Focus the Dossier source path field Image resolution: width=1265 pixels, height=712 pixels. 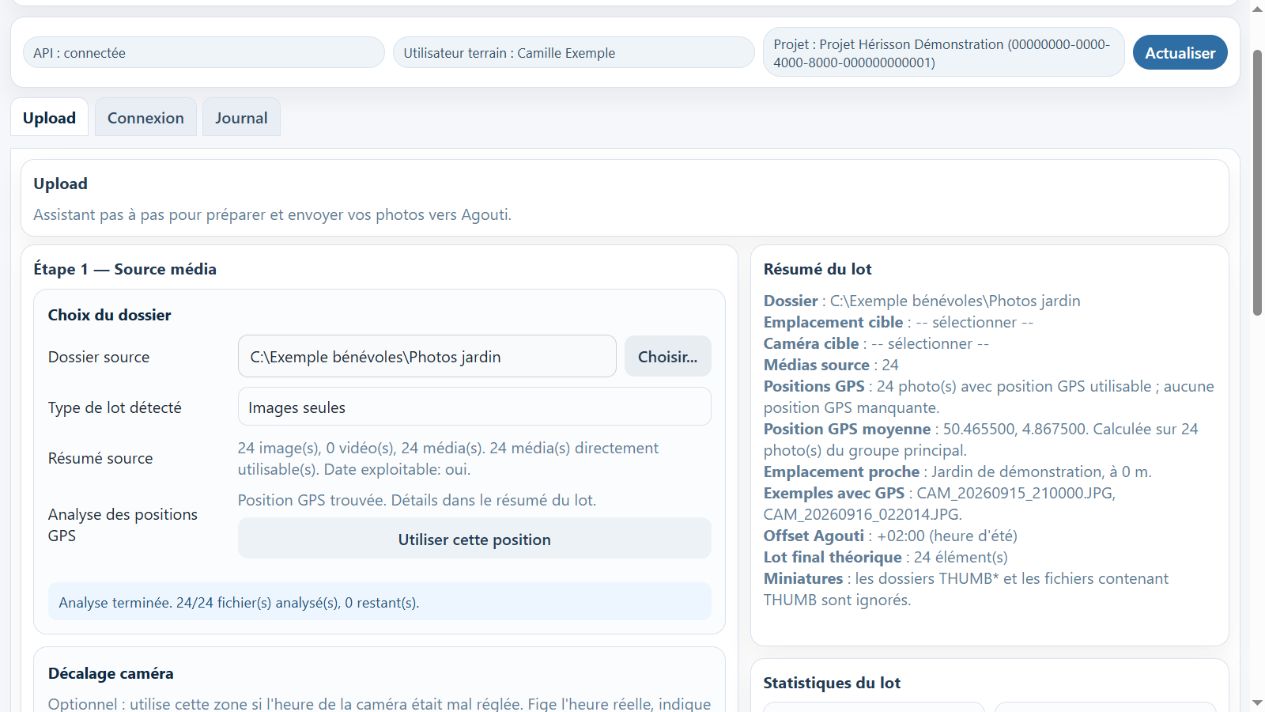click(427, 357)
